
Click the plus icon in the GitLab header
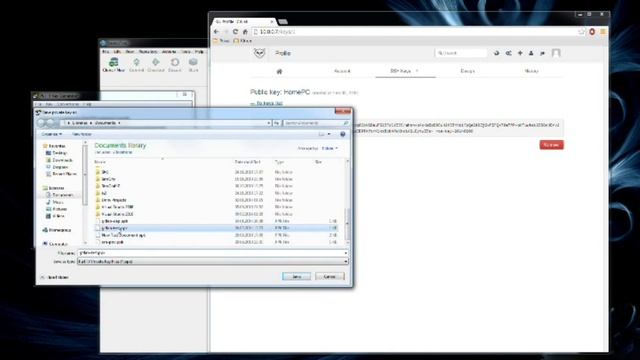(520, 53)
